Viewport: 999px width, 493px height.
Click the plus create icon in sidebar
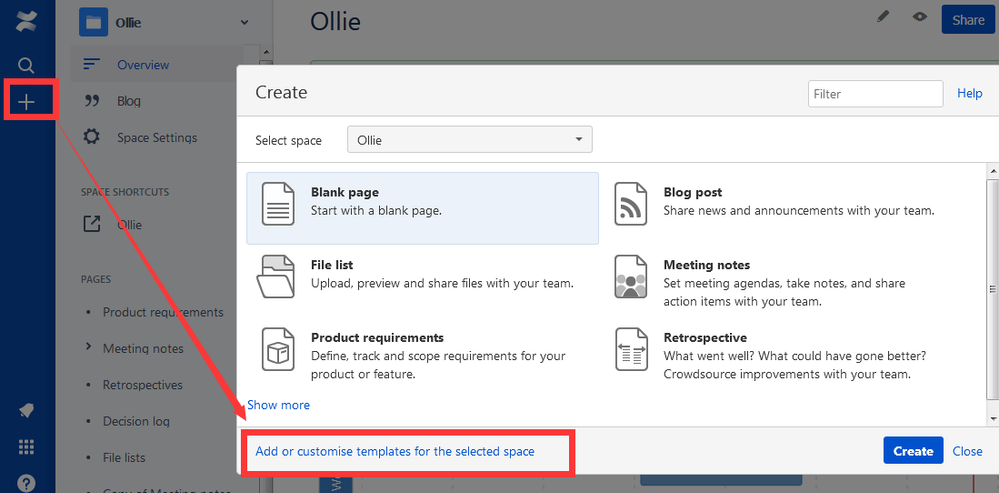(26, 102)
